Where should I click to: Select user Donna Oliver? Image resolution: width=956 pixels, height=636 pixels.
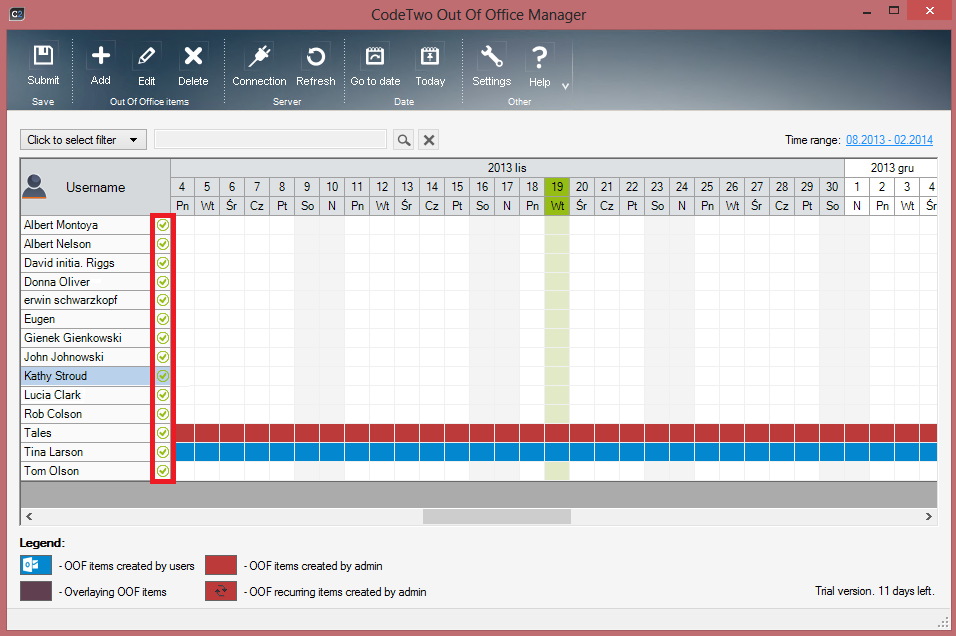pyautogui.click(x=85, y=282)
